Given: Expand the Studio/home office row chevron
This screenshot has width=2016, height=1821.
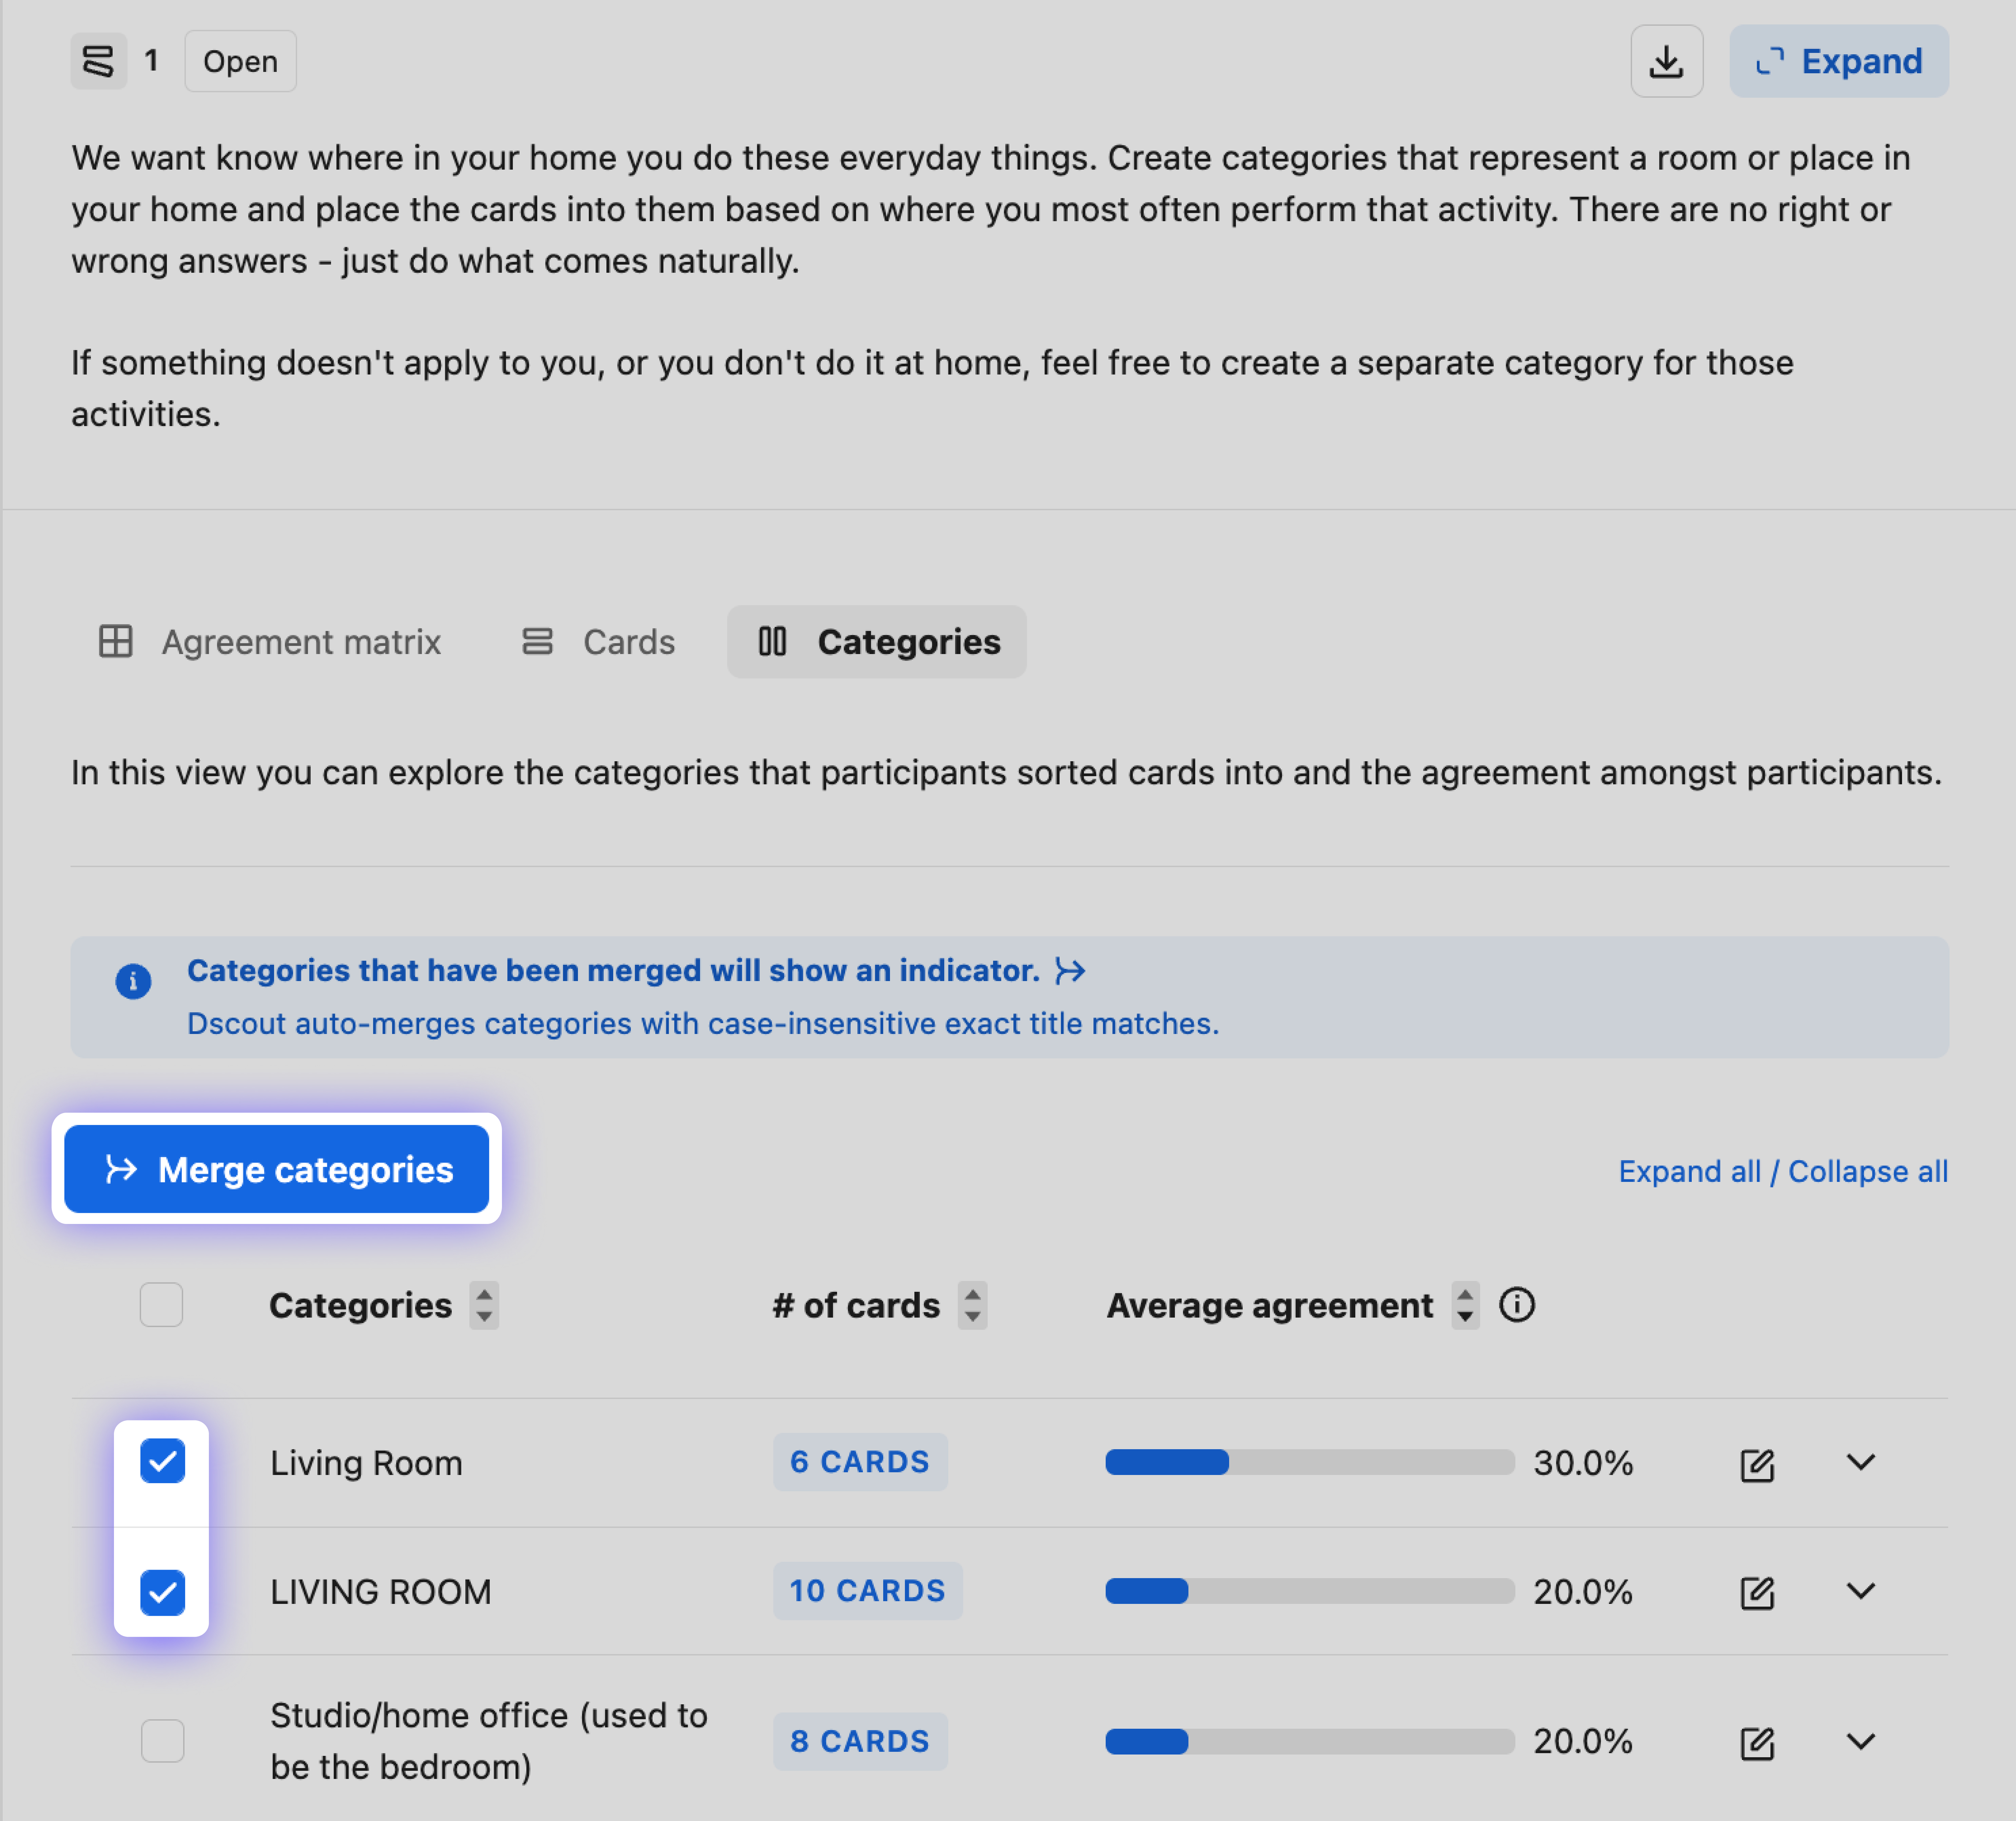Looking at the screenshot, I should click(x=1860, y=1741).
